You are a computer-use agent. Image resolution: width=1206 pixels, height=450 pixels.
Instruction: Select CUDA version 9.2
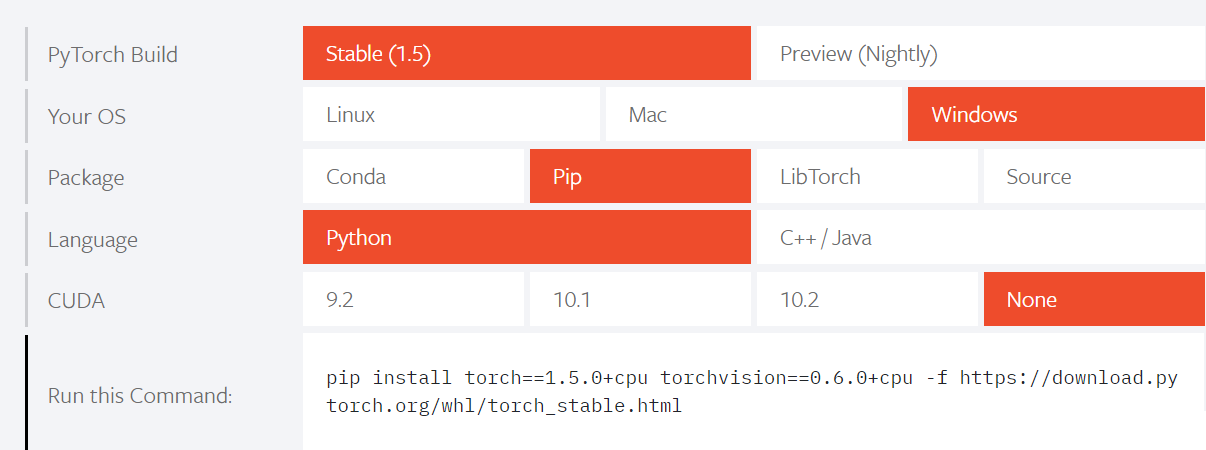coord(413,300)
